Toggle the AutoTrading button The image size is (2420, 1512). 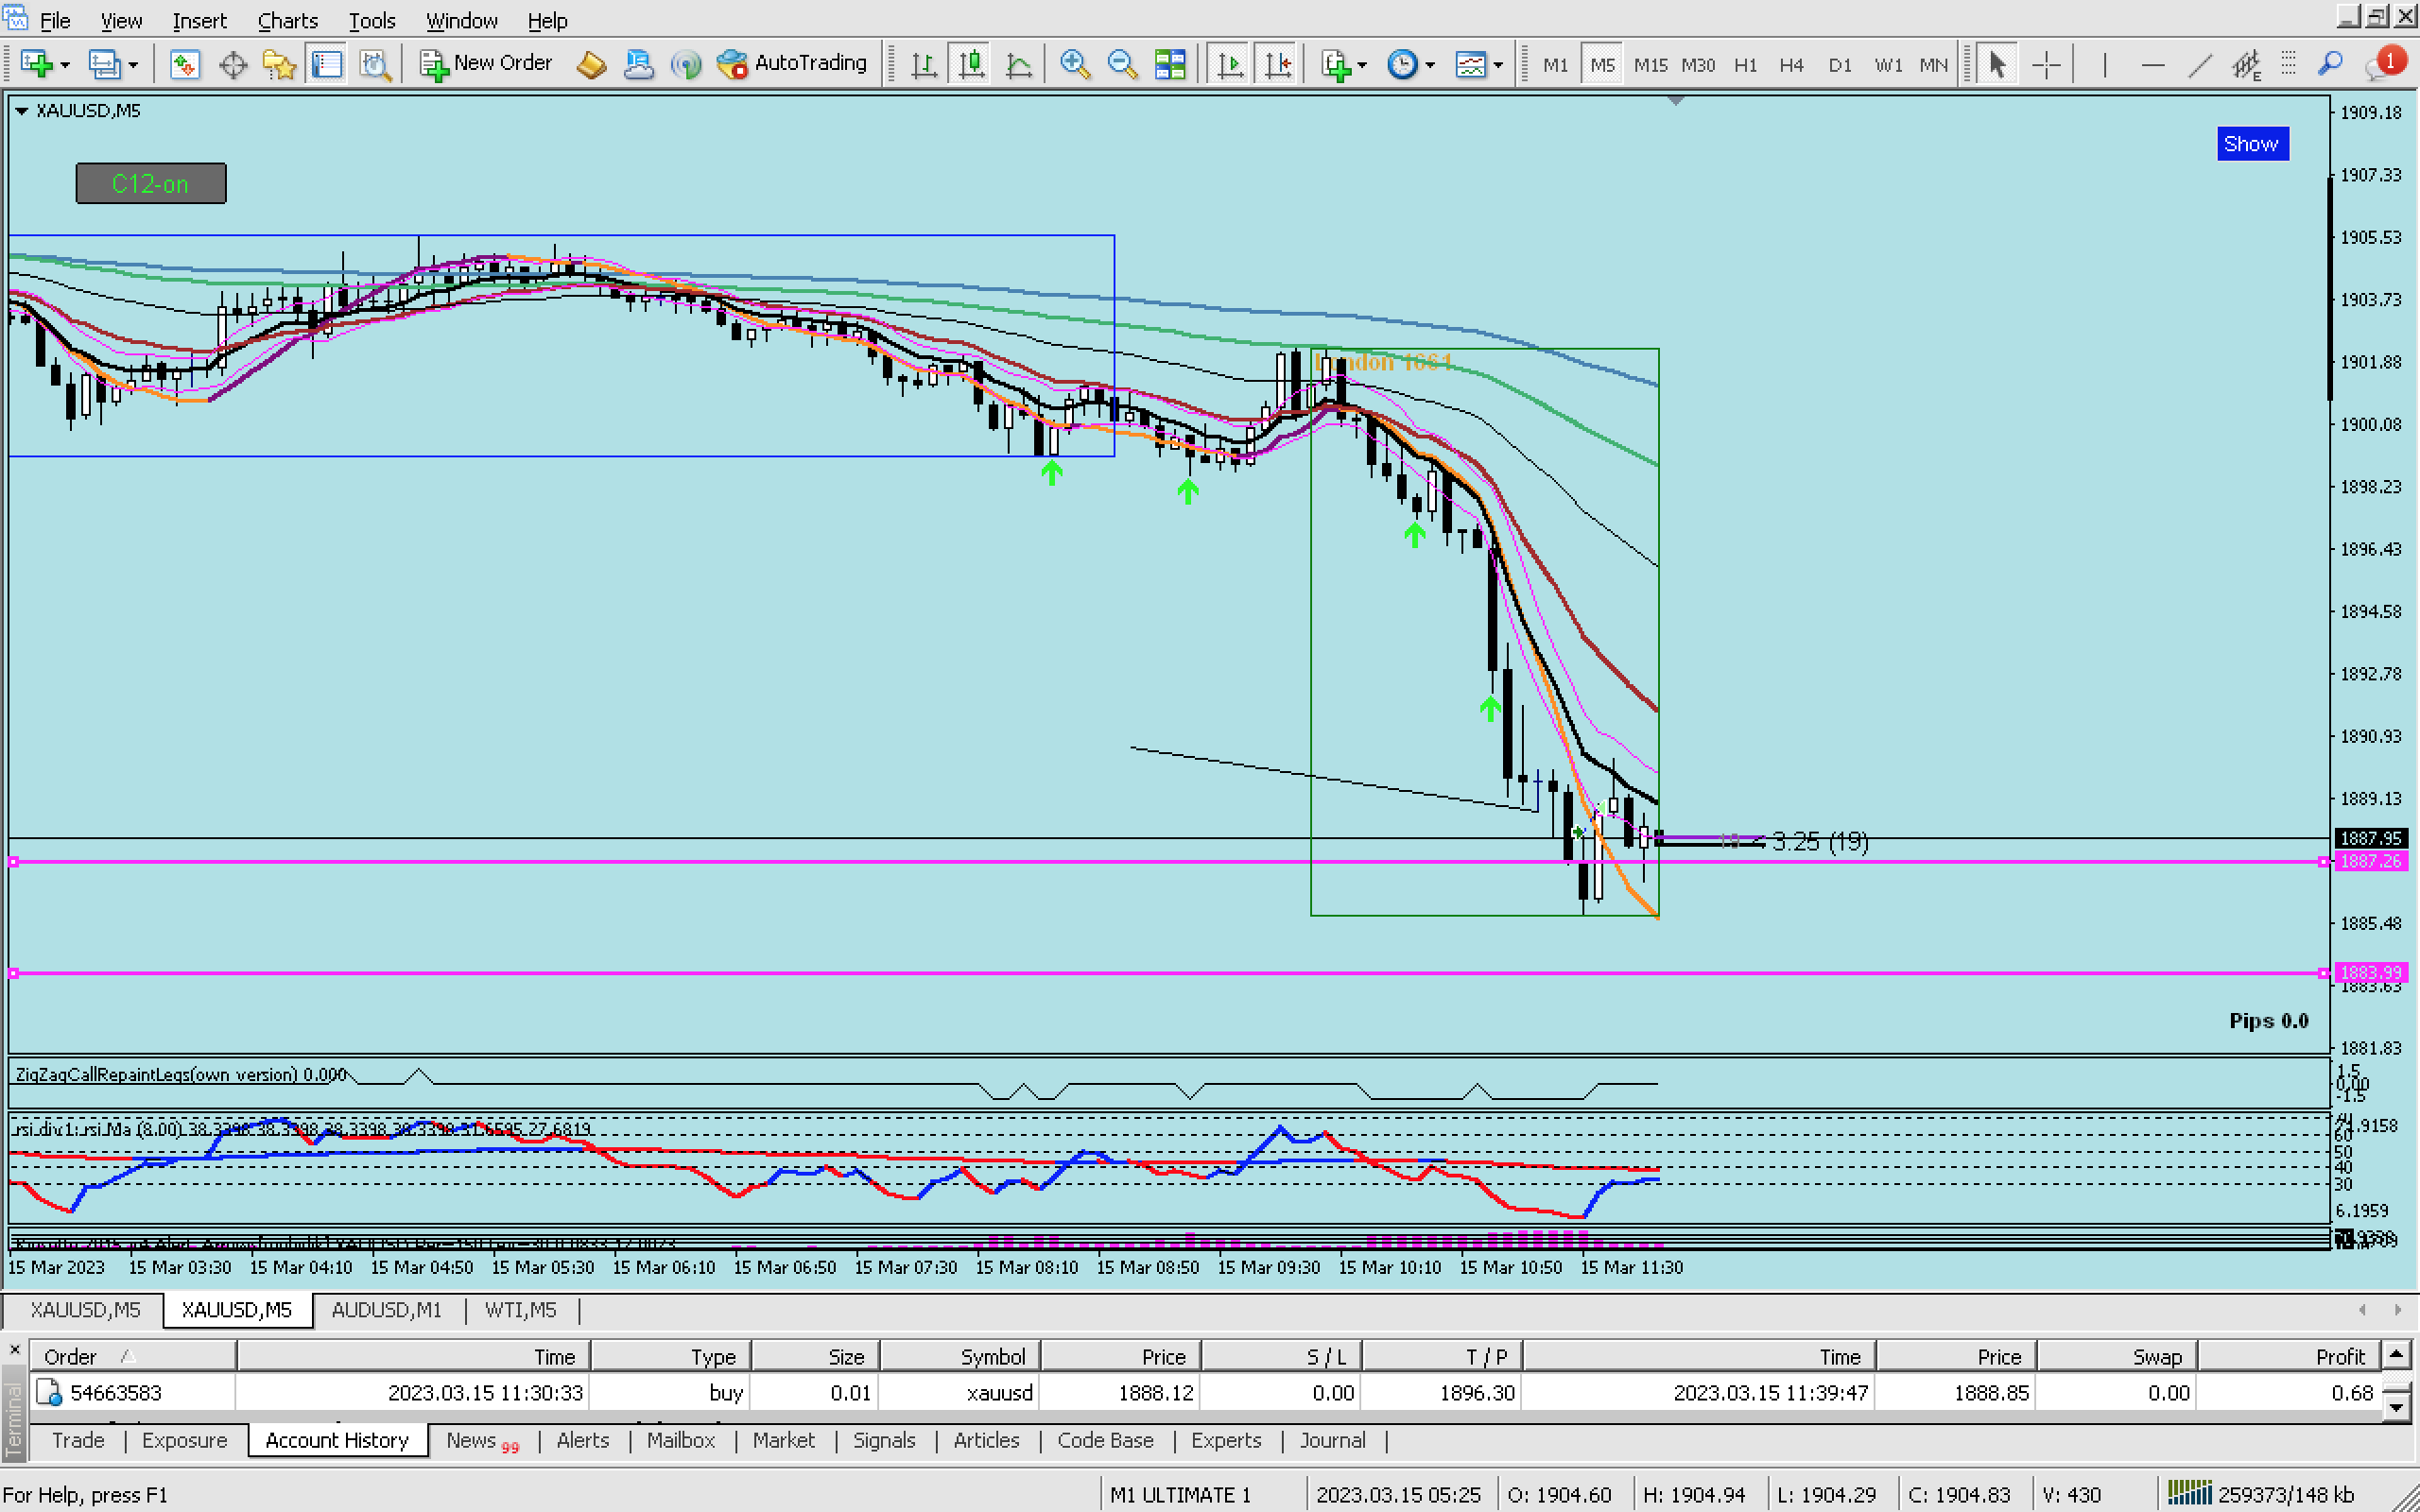(792, 63)
